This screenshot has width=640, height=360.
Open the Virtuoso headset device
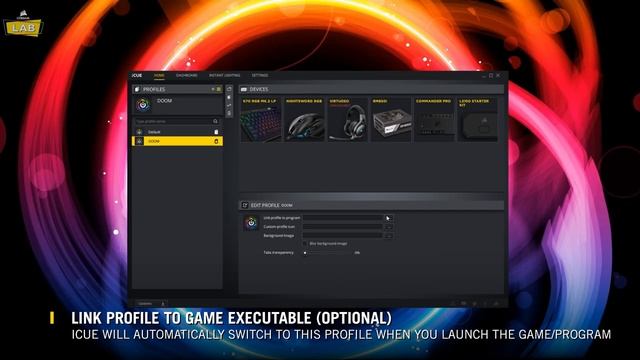pos(347,120)
